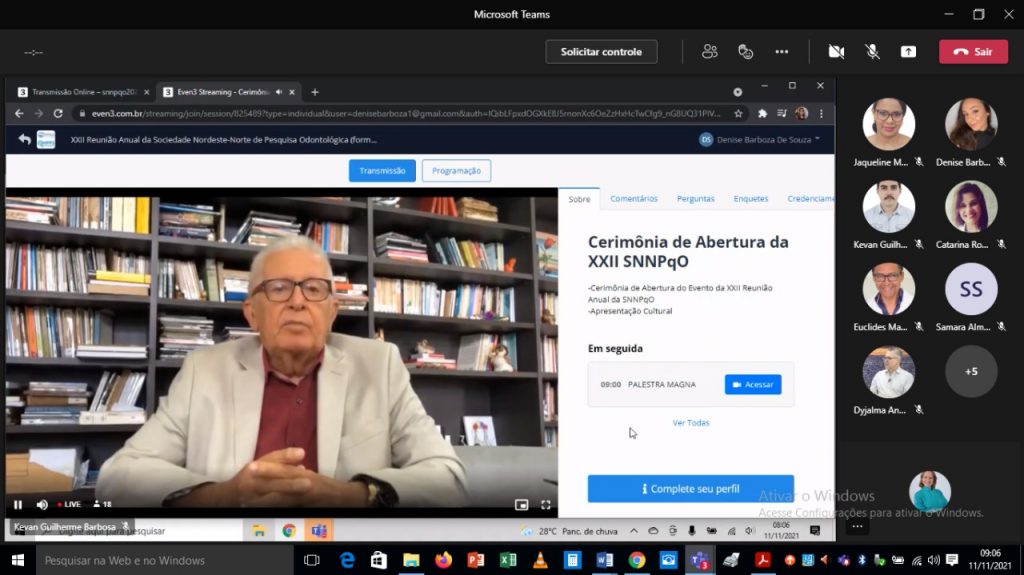Select Euclides Ma. participant avatar
Image resolution: width=1024 pixels, height=575 pixels.
coord(888,289)
